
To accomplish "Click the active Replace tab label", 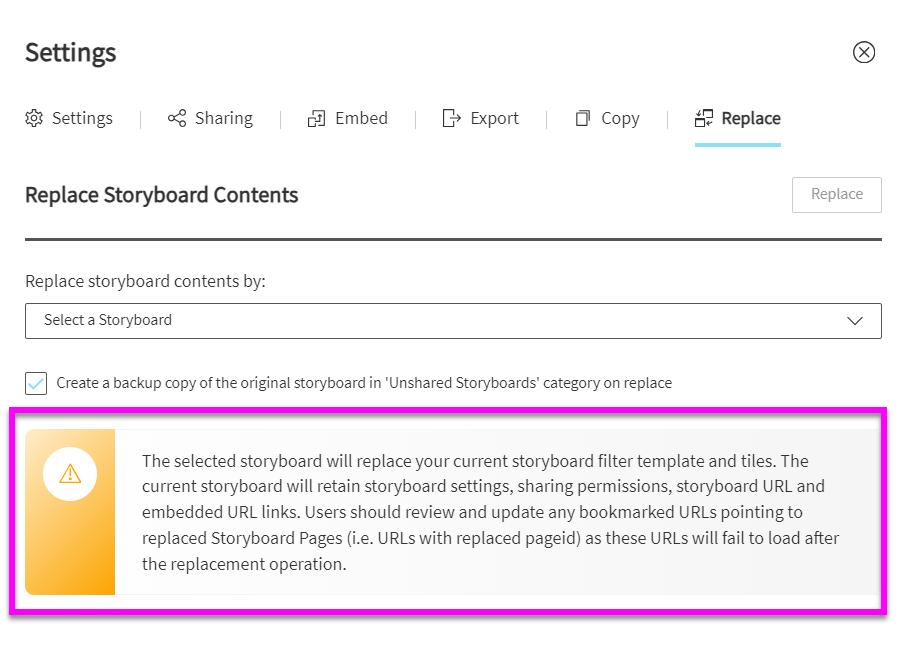I will click(x=751, y=118).
